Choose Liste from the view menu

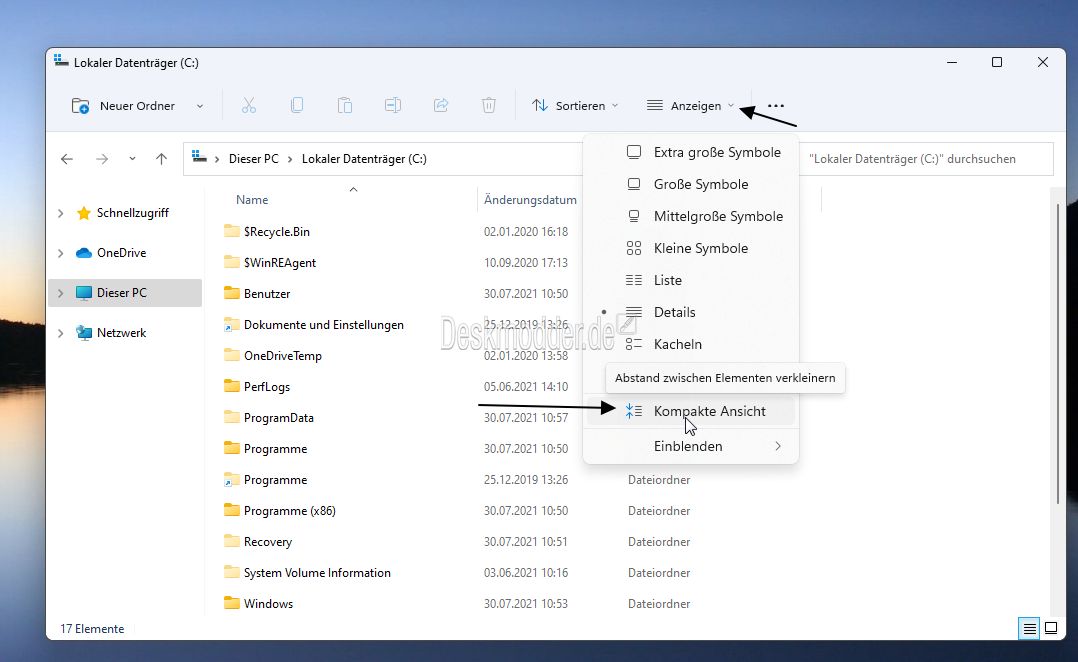(x=691, y=280)
